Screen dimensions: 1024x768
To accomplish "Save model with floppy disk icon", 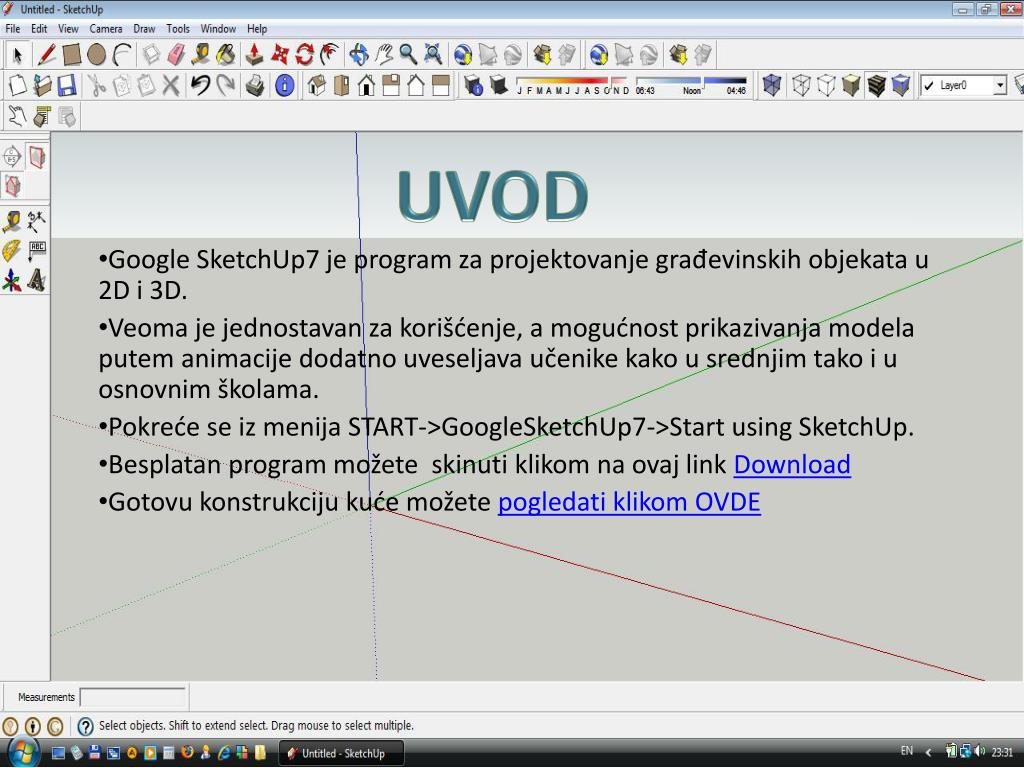I will (x=67, y=86).
